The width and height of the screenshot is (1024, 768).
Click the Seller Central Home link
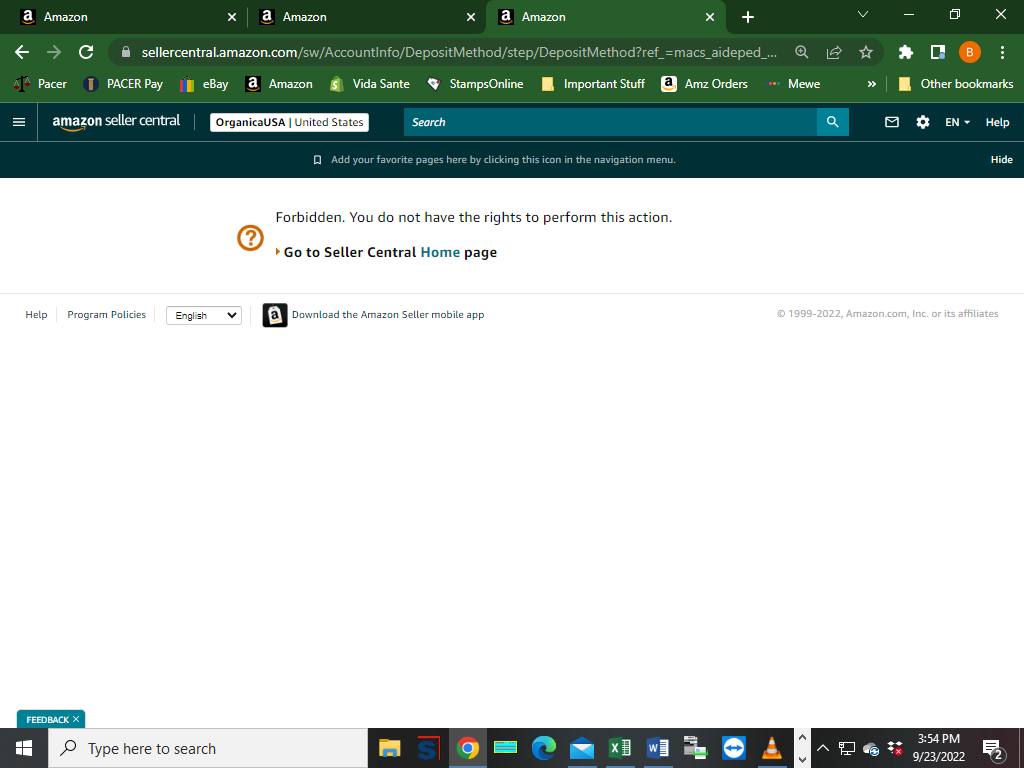(440, 251)
